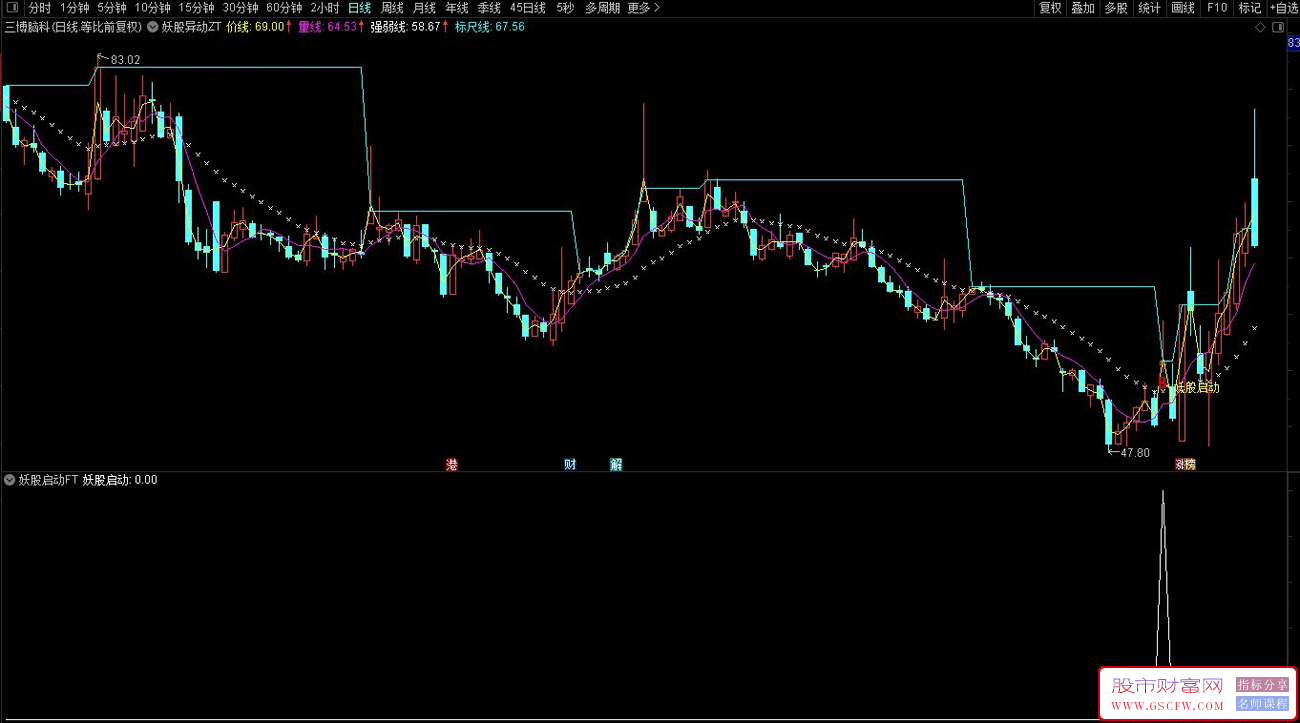Viewport: 1300px width, 723px height.
Task: Select the 45日线 period
Action: tap(528, 8)
